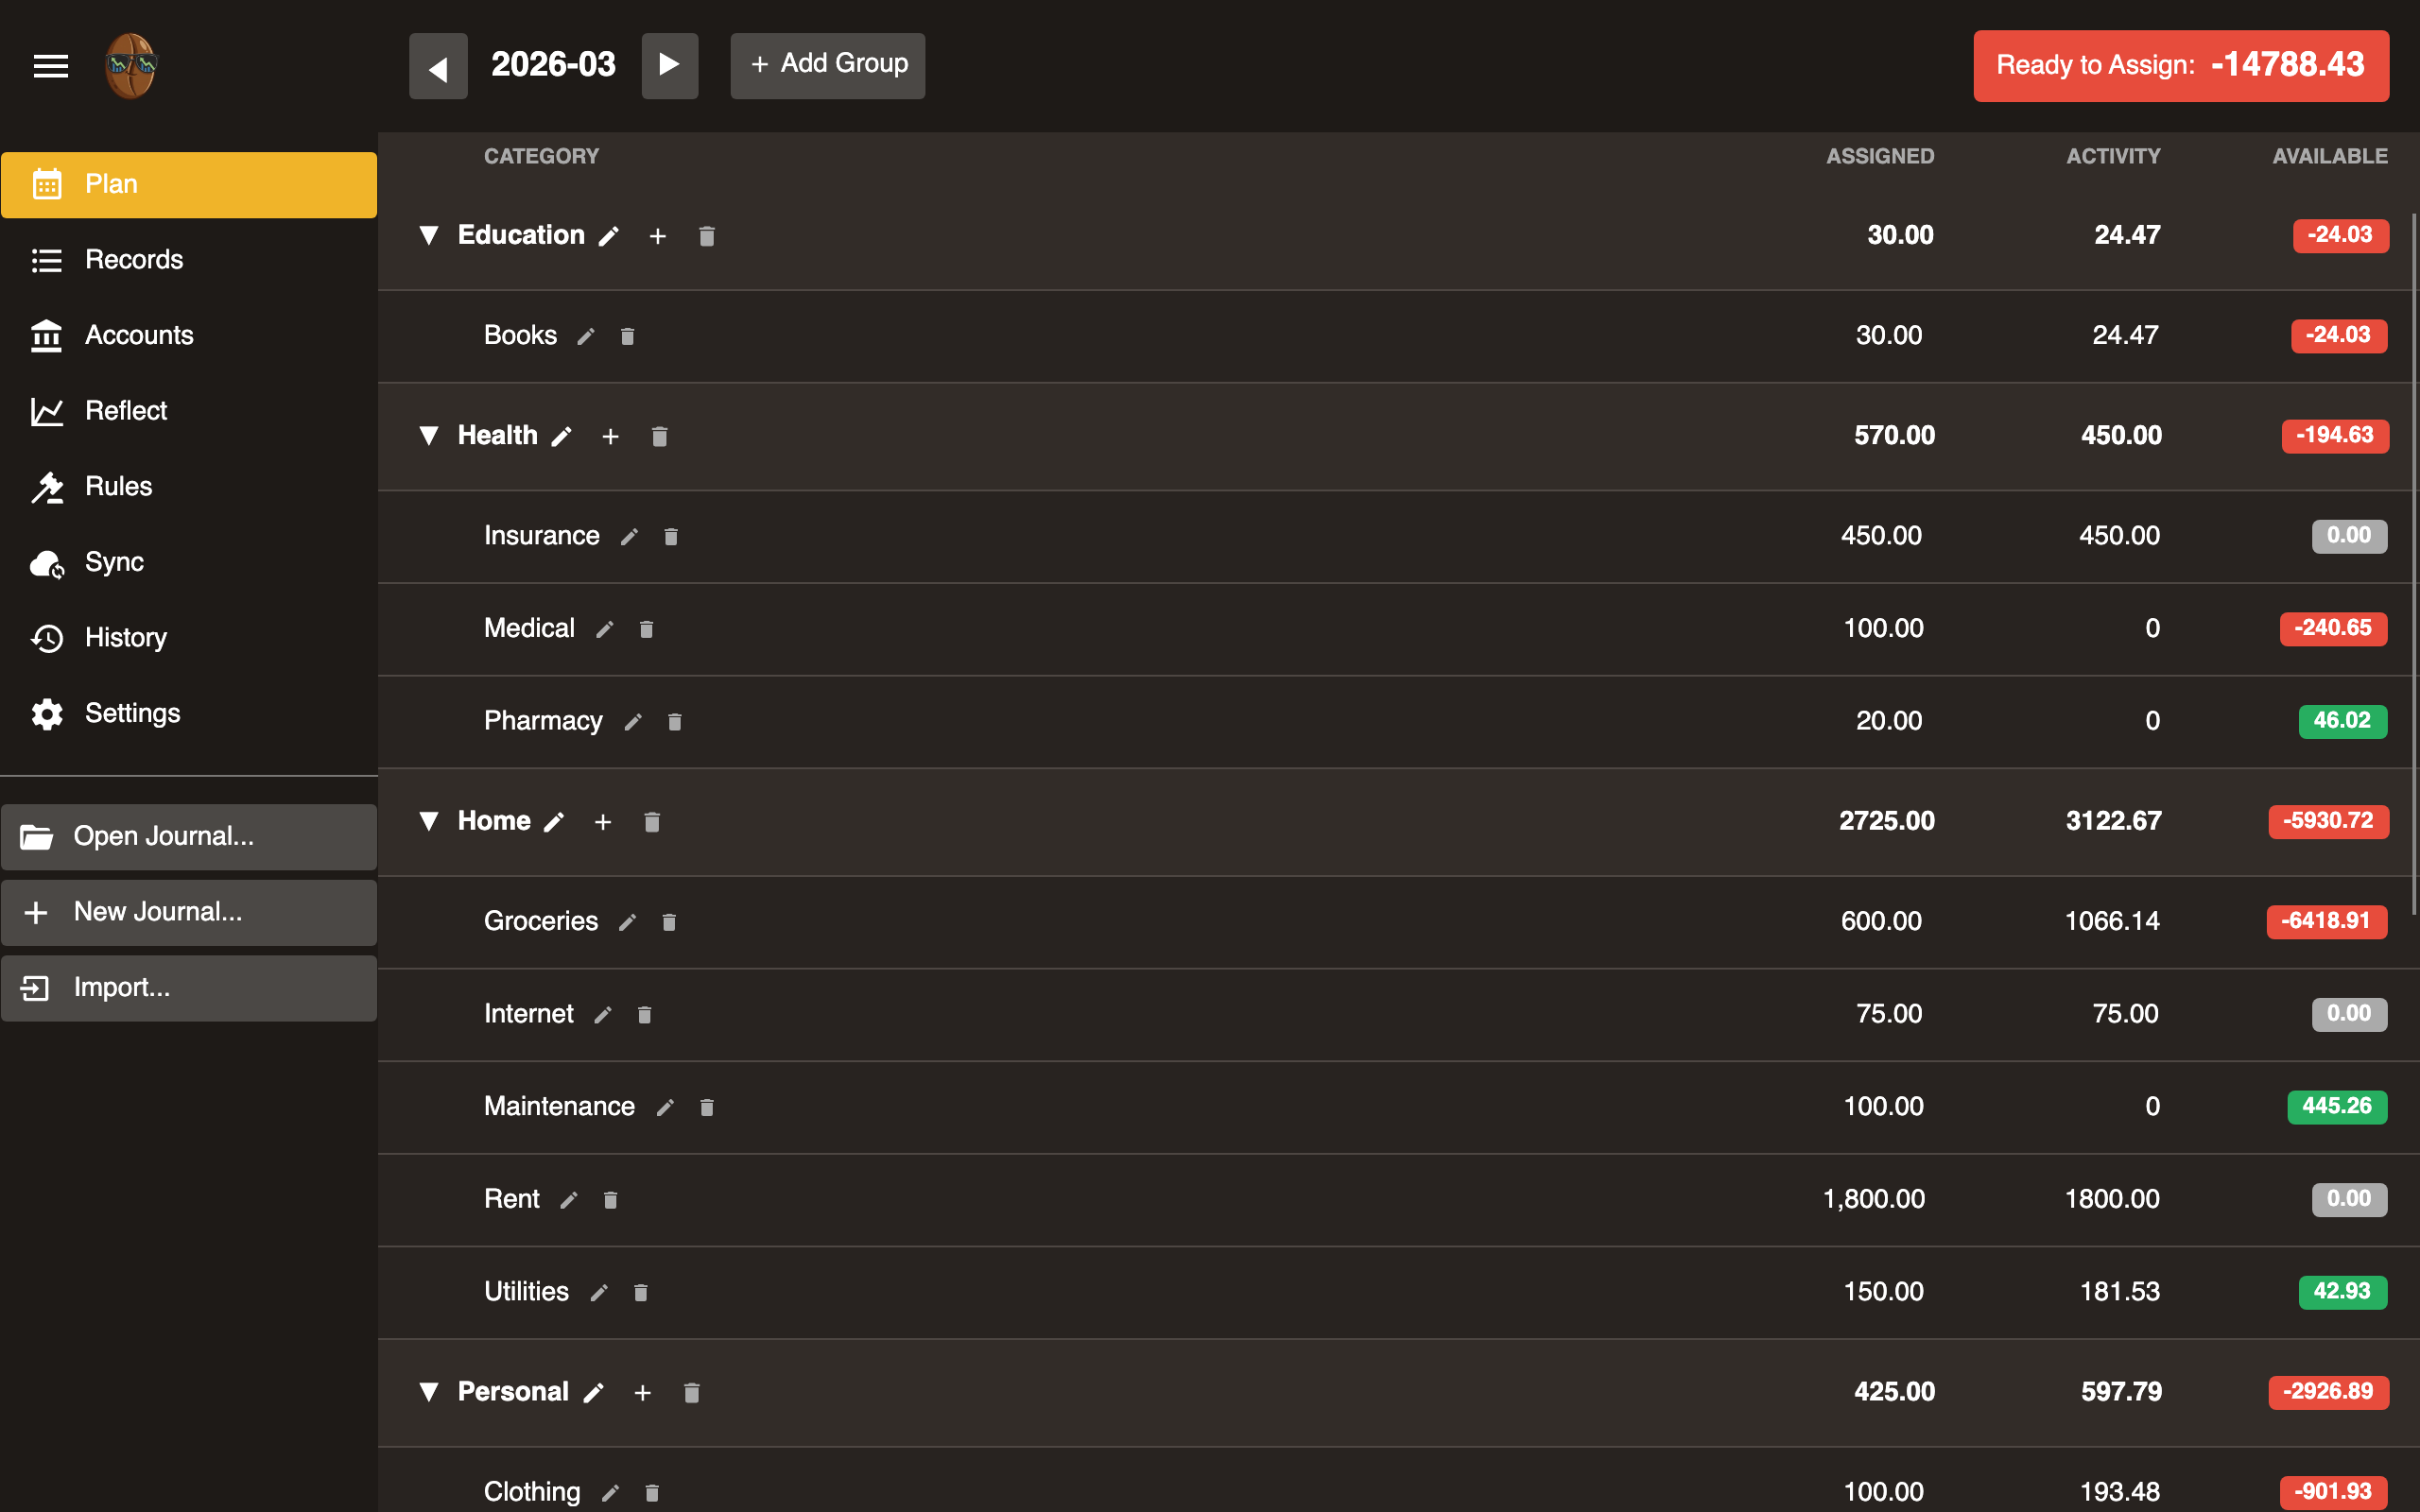This screenshot has height=1512, width=2420.
Task: Click the pencil icon next to Education
Action: 609,236
